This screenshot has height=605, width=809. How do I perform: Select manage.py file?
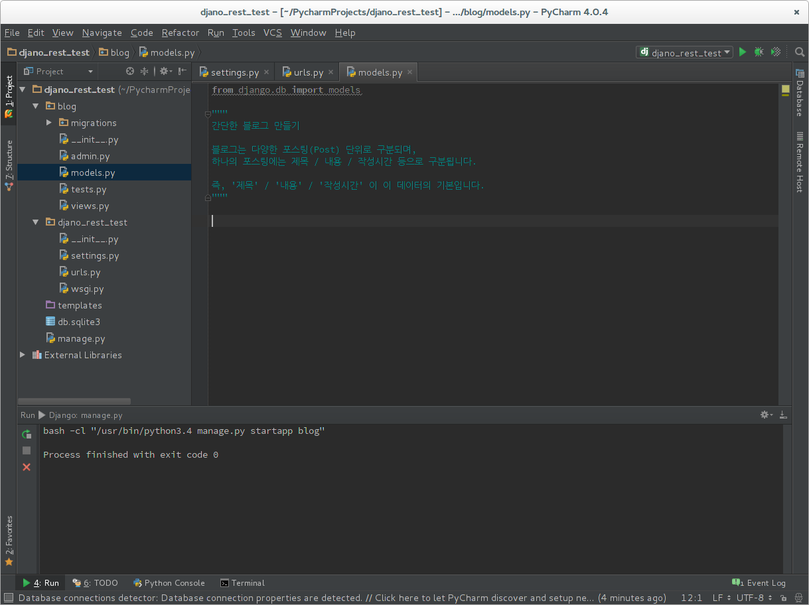pyautogui.click(x=81, y=338)
